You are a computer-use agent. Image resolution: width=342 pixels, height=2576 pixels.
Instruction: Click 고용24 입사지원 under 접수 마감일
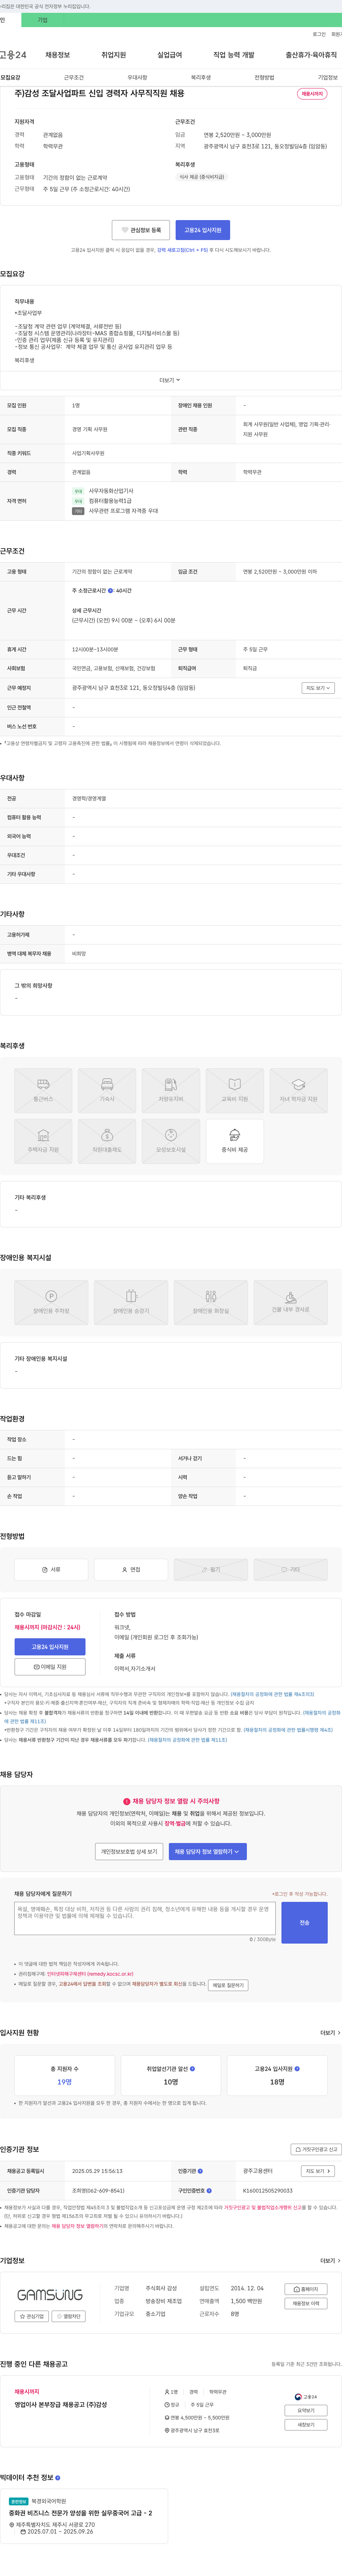(x=50, y=1647)
